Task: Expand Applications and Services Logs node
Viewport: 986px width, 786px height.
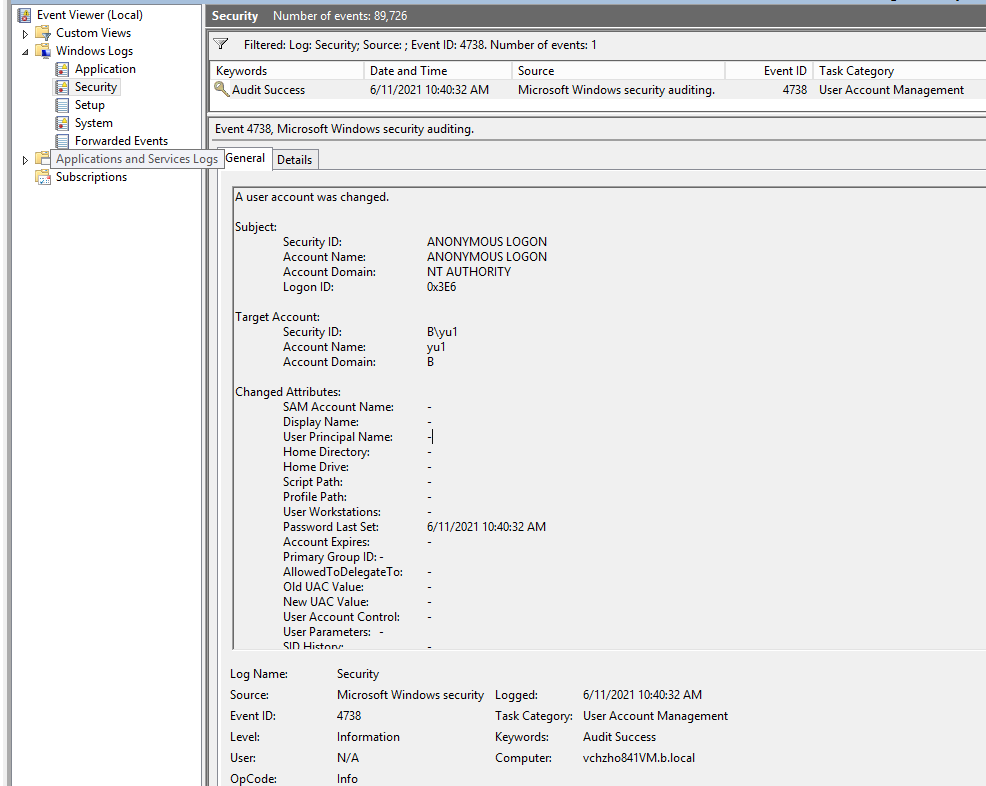Action: [x=25, y=160]
